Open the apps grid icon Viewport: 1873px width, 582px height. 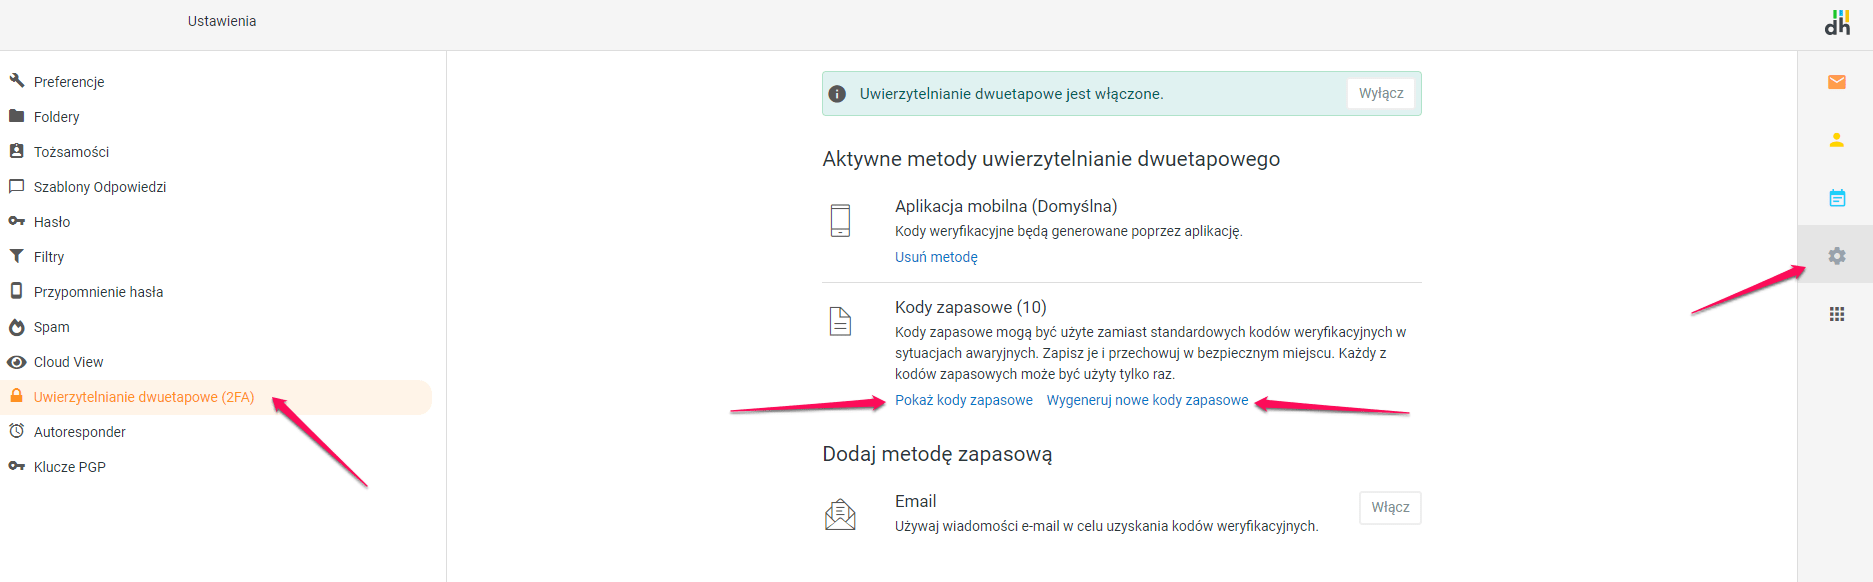tap(1837, 314)
